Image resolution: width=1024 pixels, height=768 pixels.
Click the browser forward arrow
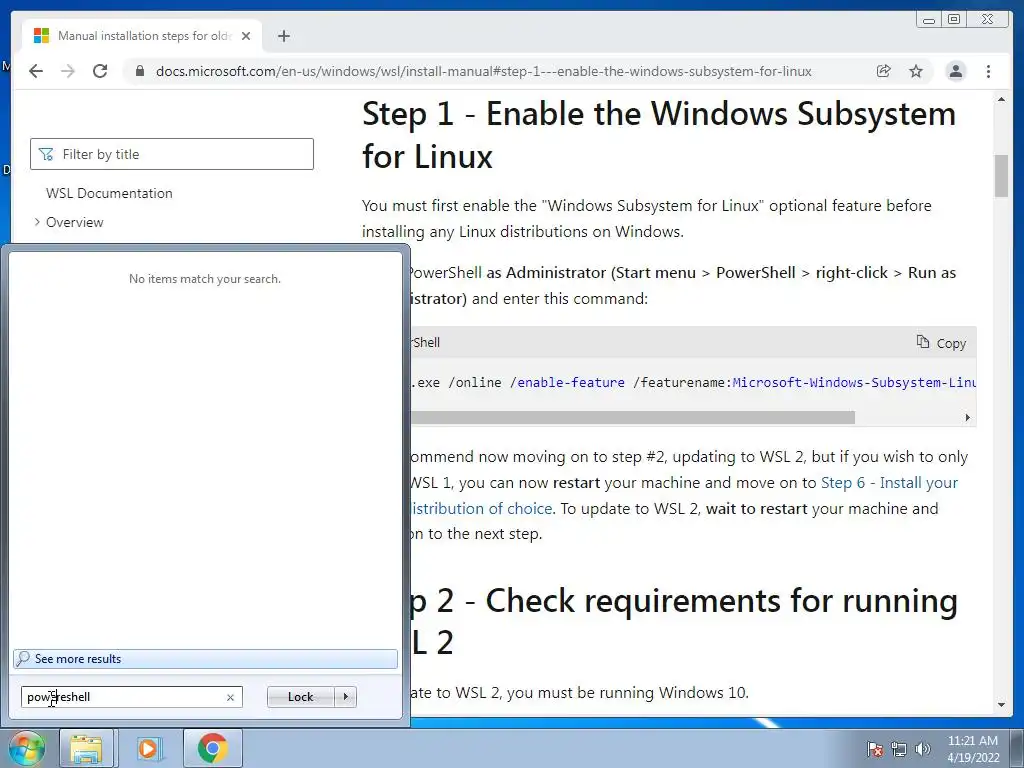click(68, 71)
